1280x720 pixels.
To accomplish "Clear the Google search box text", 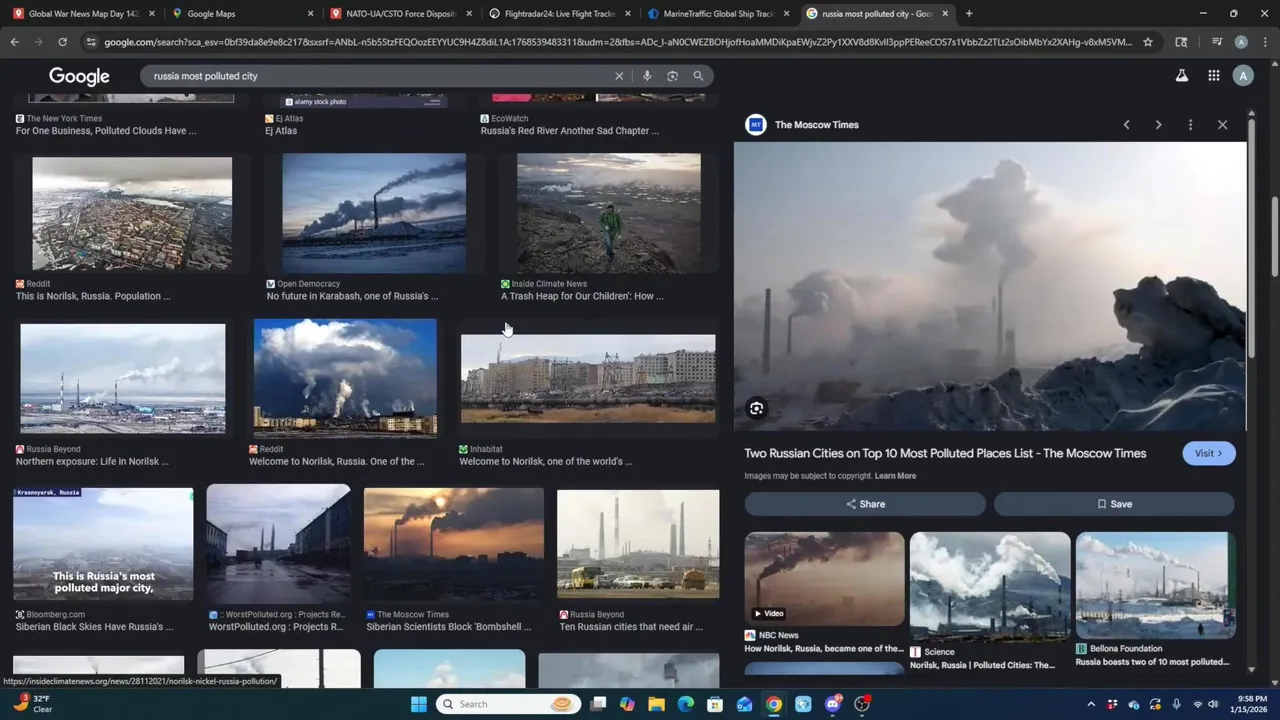I will [619, 76].
